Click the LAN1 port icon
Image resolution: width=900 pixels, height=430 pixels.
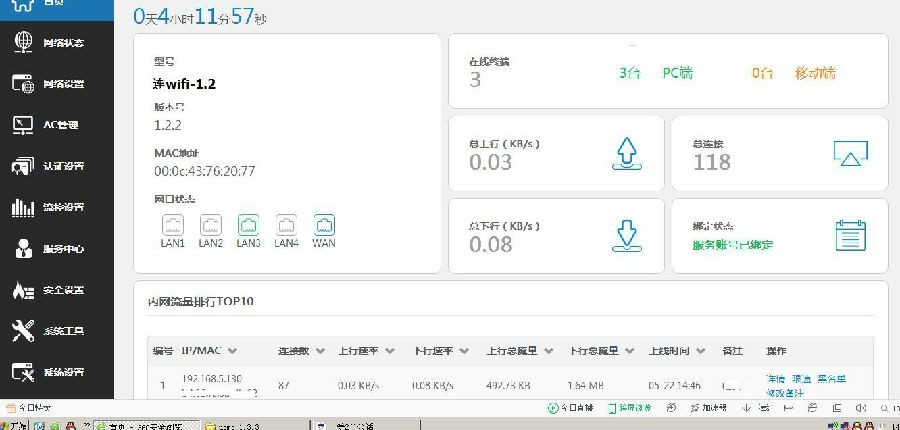click(173, 225)
